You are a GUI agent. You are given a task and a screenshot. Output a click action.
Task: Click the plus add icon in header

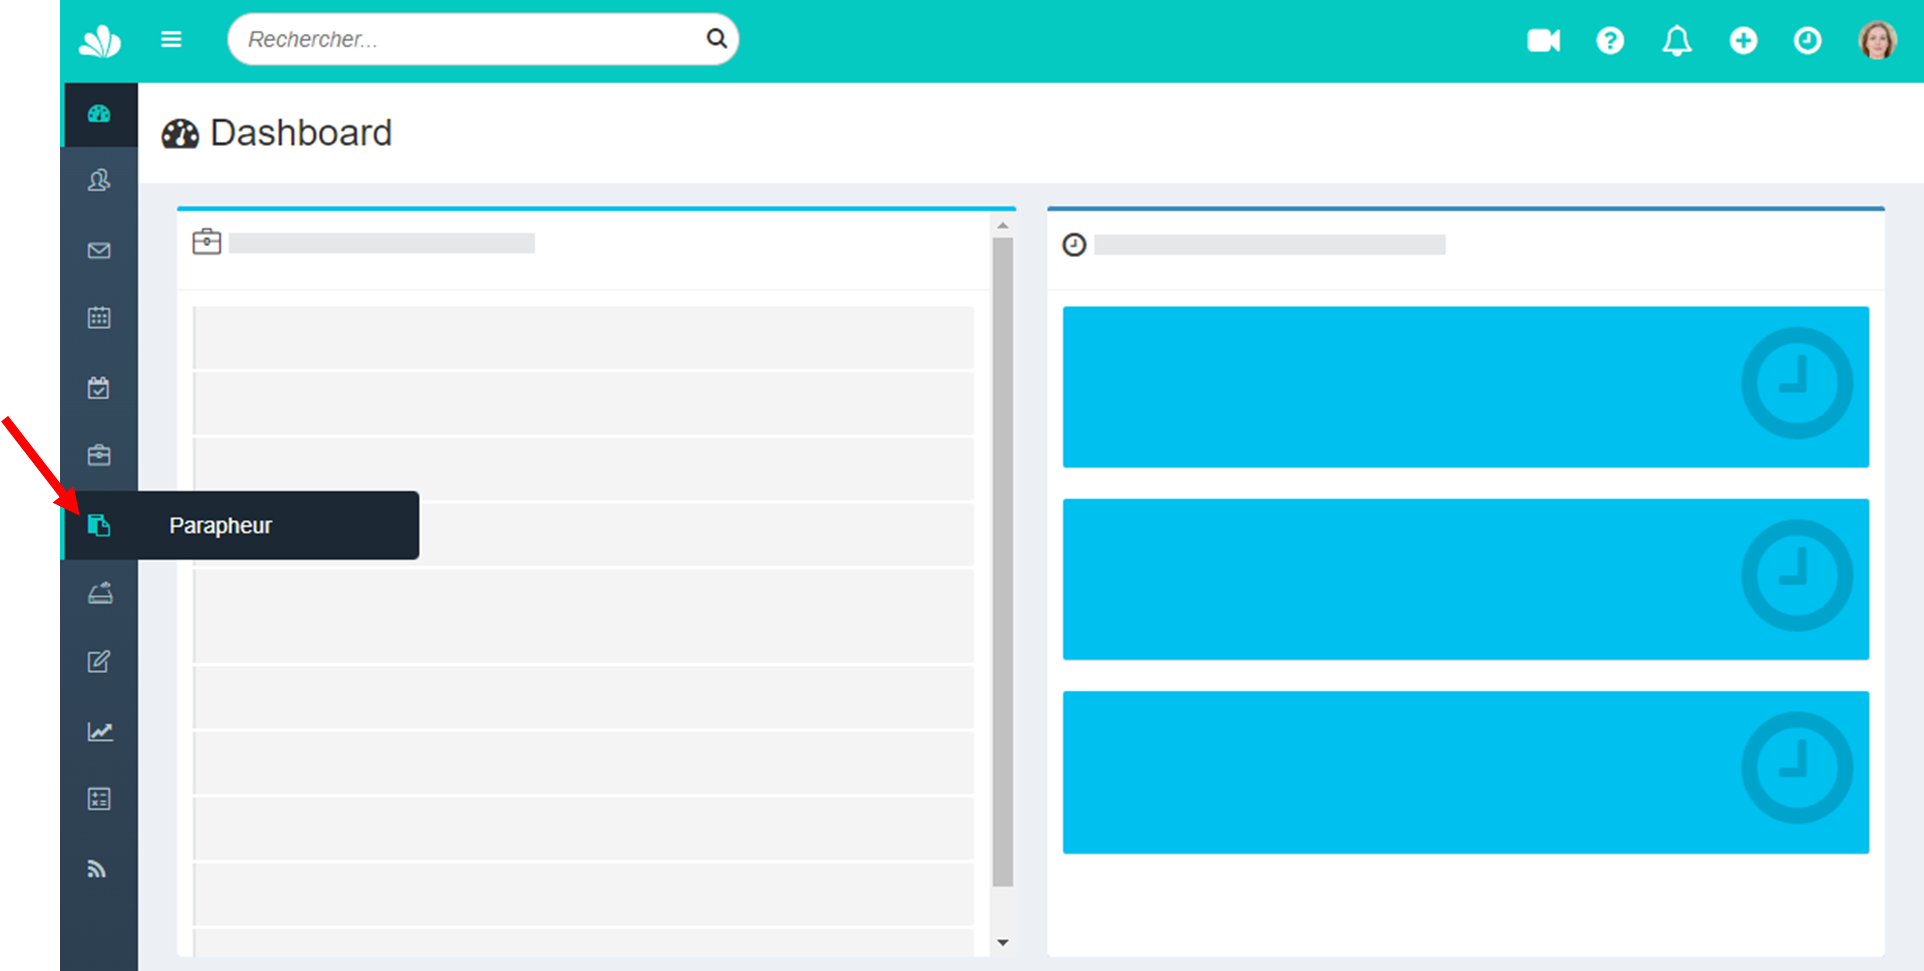coord(1743,40)
